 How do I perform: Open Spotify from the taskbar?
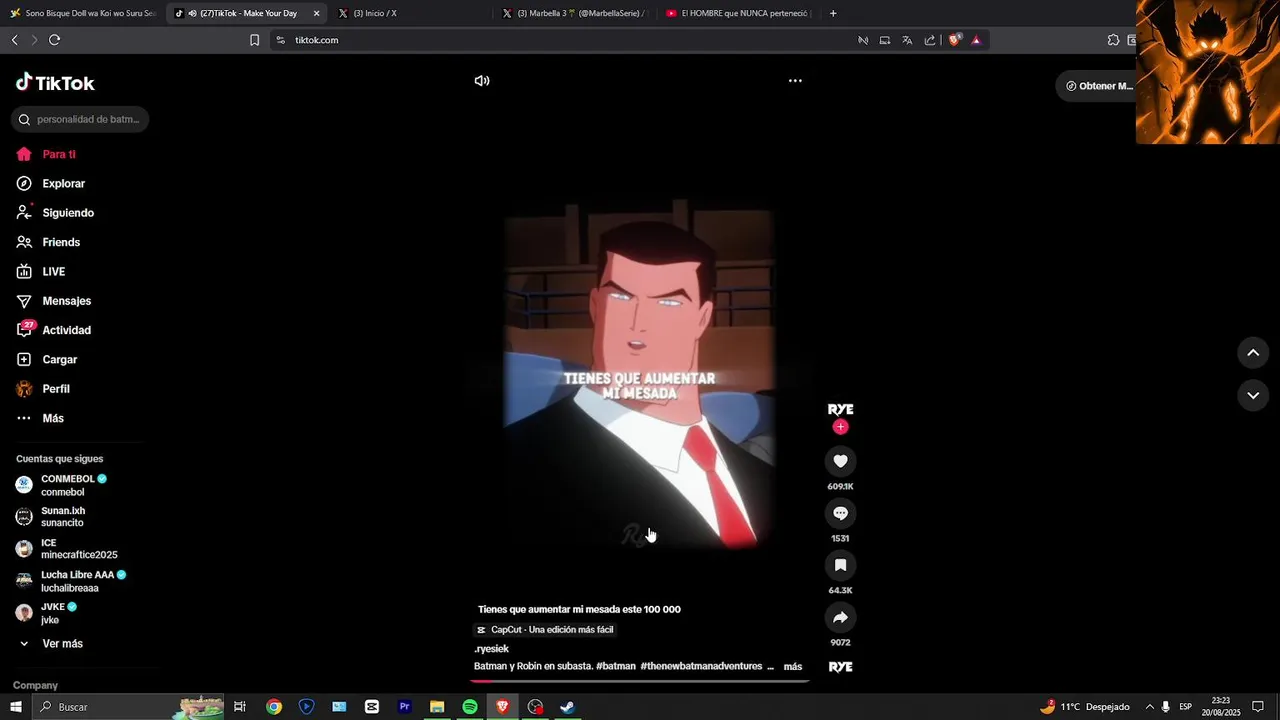(470, 707)
